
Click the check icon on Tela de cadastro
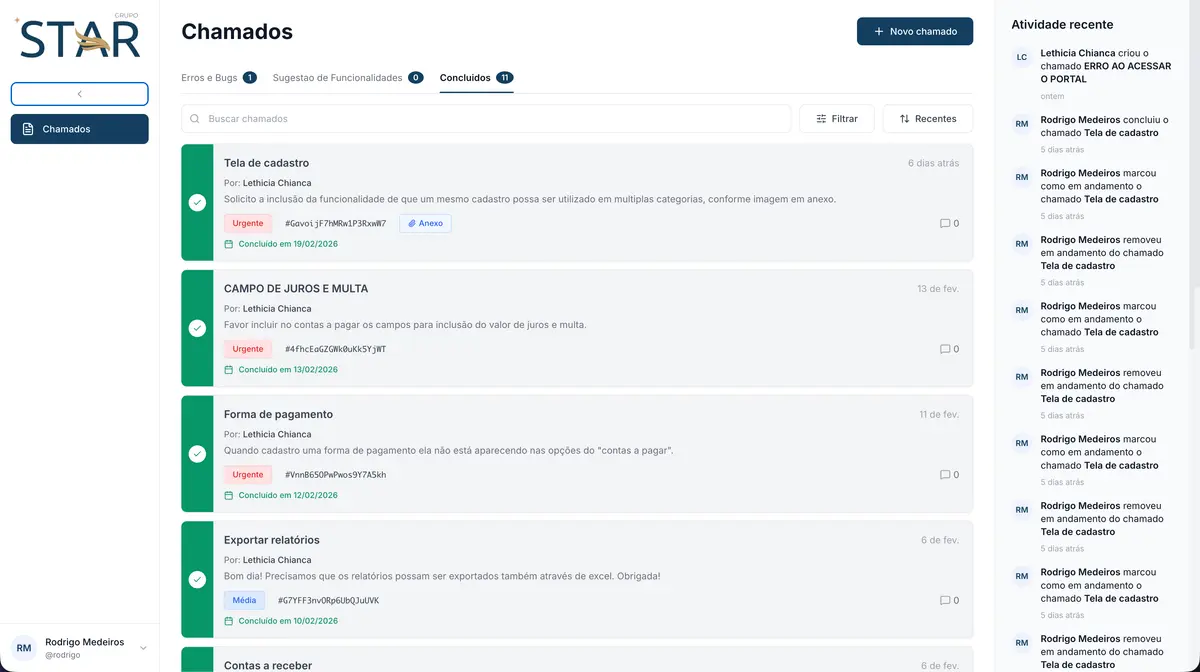(x=197, y=203)
